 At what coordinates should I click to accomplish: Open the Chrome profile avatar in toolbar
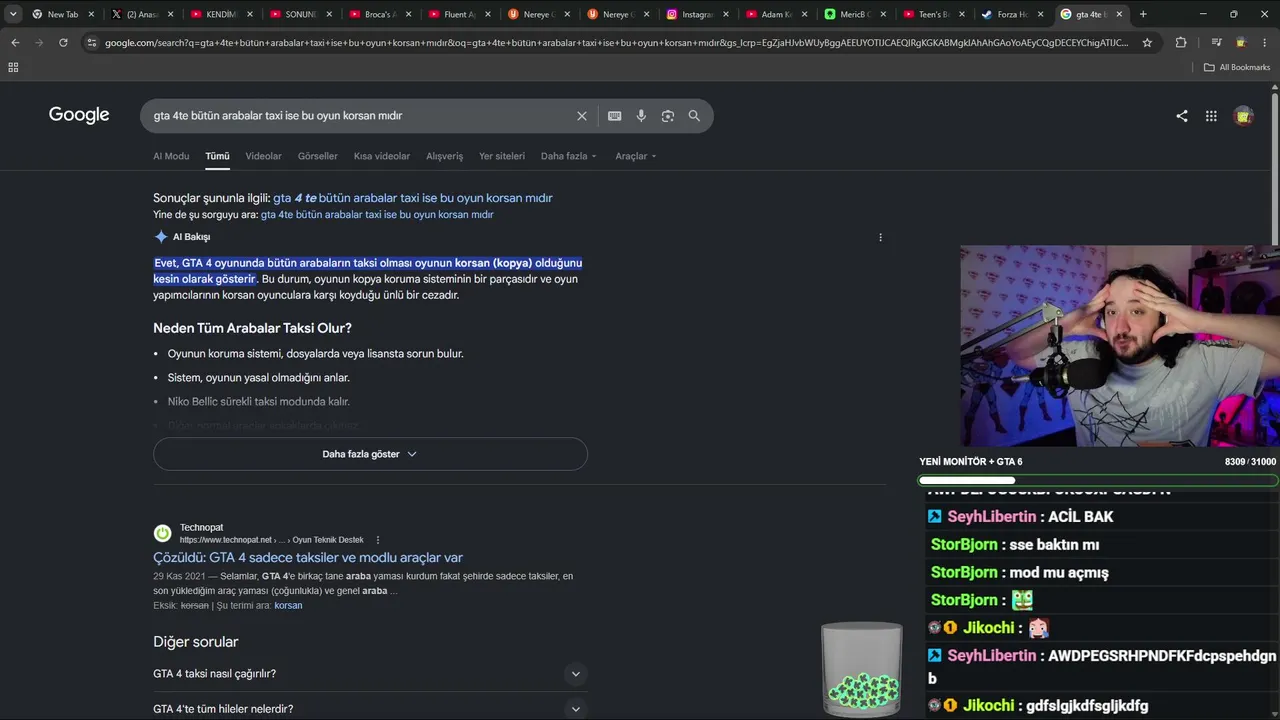point(1241,43)
